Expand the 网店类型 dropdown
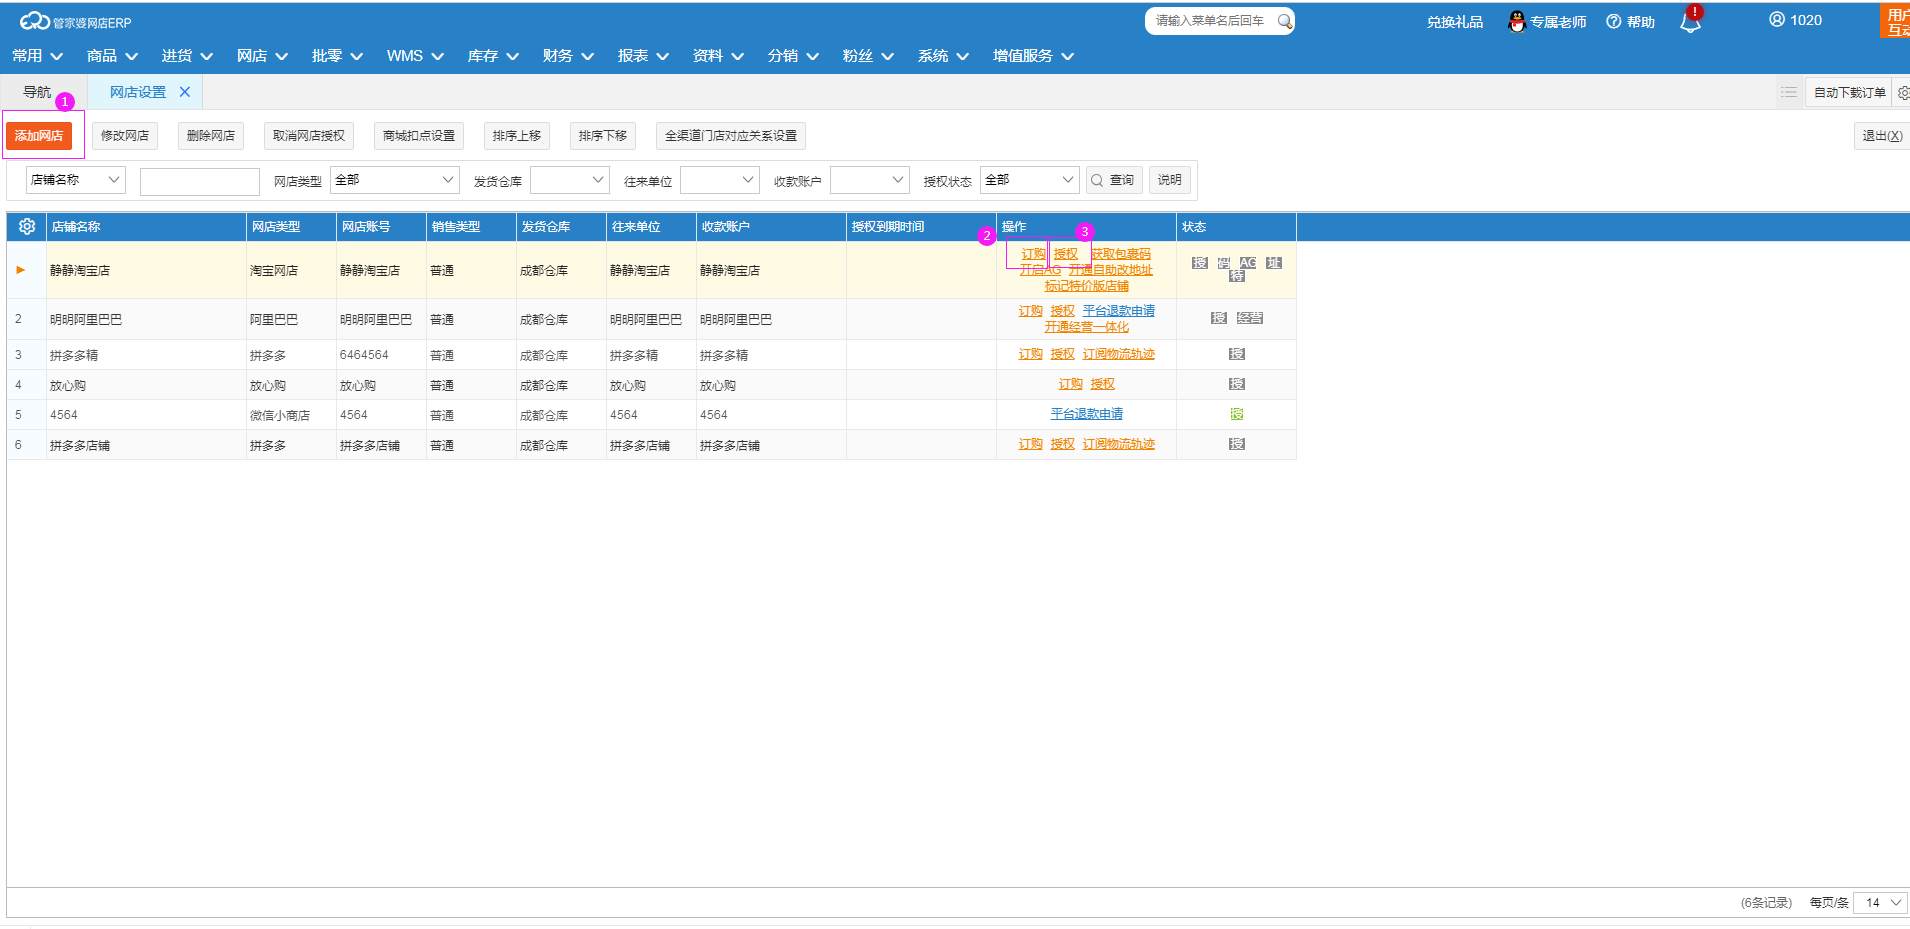Image resolution: width=1910 pixels, height=929 pixels. click(x=394, y=180)
